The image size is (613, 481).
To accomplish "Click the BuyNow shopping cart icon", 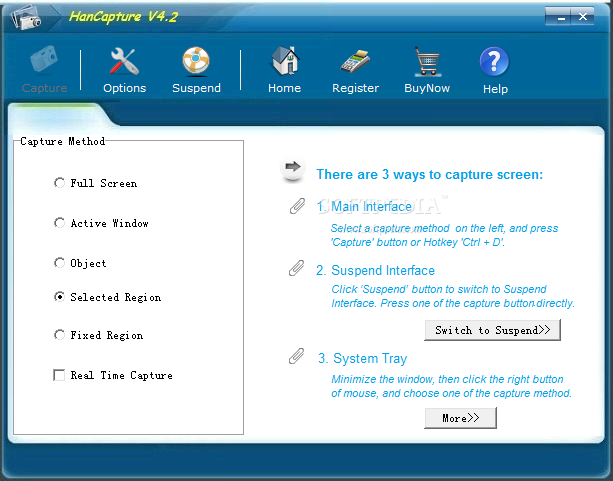I will pos(427,61).
